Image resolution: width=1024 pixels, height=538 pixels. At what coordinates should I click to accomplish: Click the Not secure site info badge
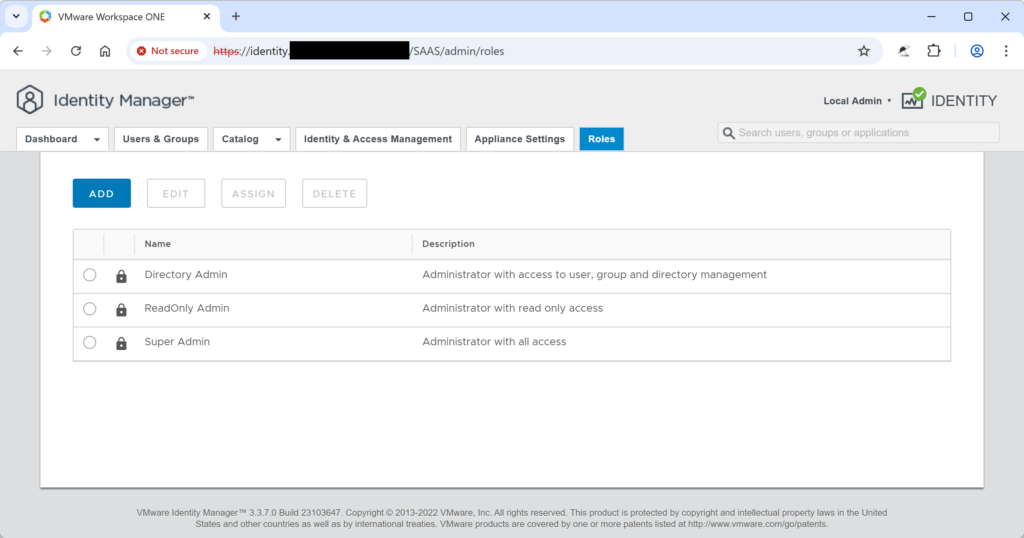click(168, 51)
